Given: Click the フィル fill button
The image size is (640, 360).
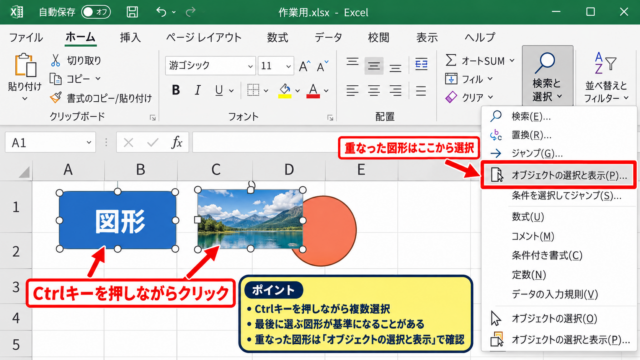Looking at the screenshot, I should (x=469, y=79).
